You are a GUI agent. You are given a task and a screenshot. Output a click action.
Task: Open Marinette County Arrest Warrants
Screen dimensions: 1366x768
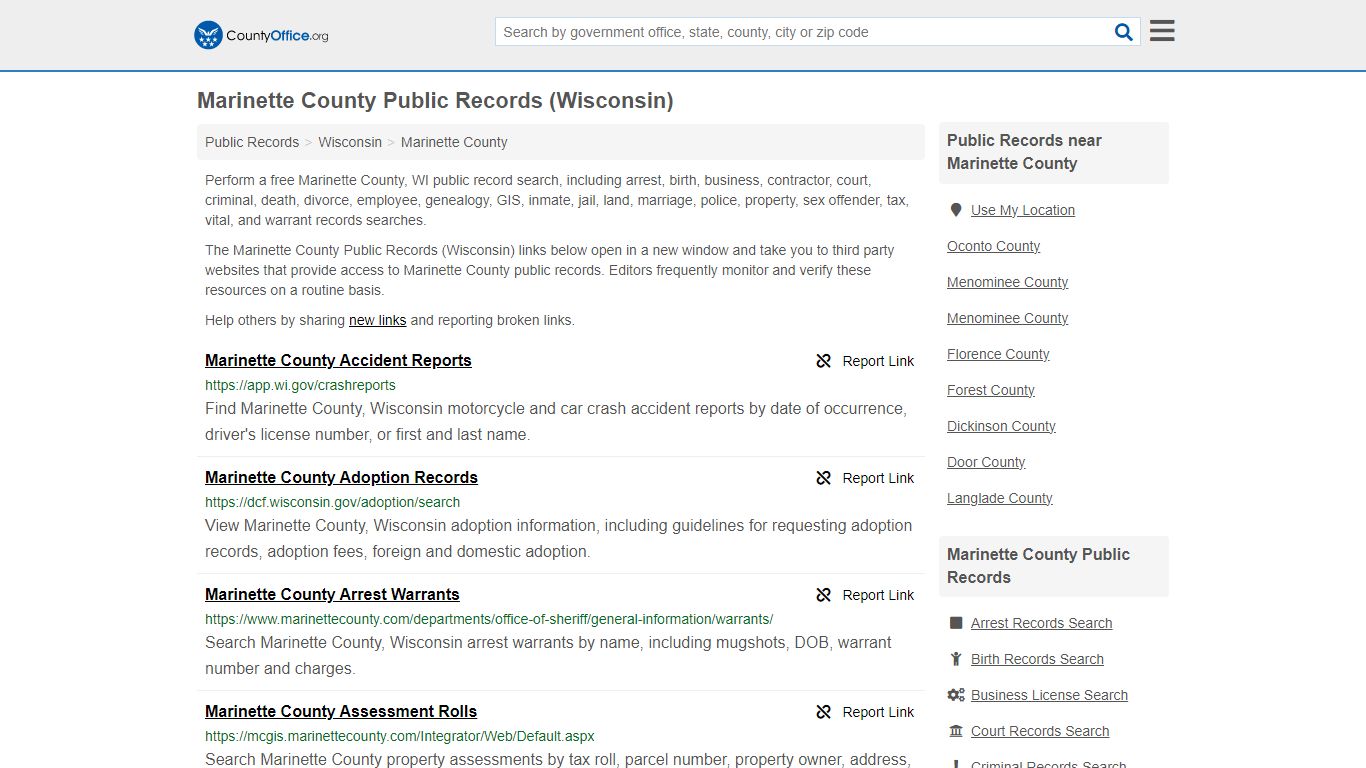click(332, 594)
